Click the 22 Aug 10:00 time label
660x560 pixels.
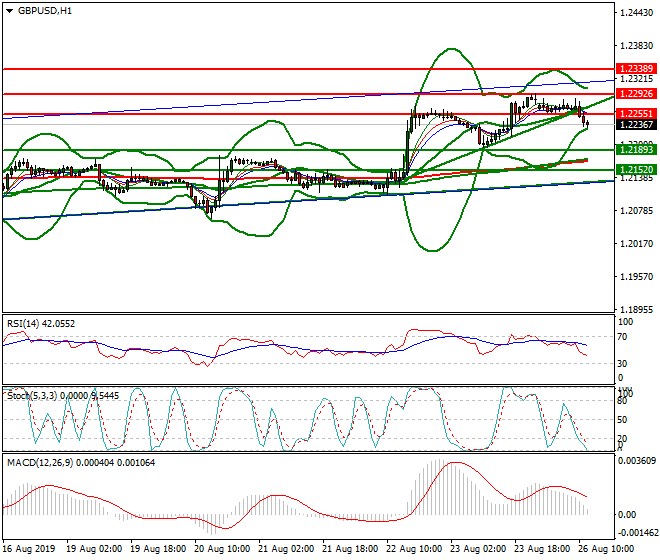point(414,549)
